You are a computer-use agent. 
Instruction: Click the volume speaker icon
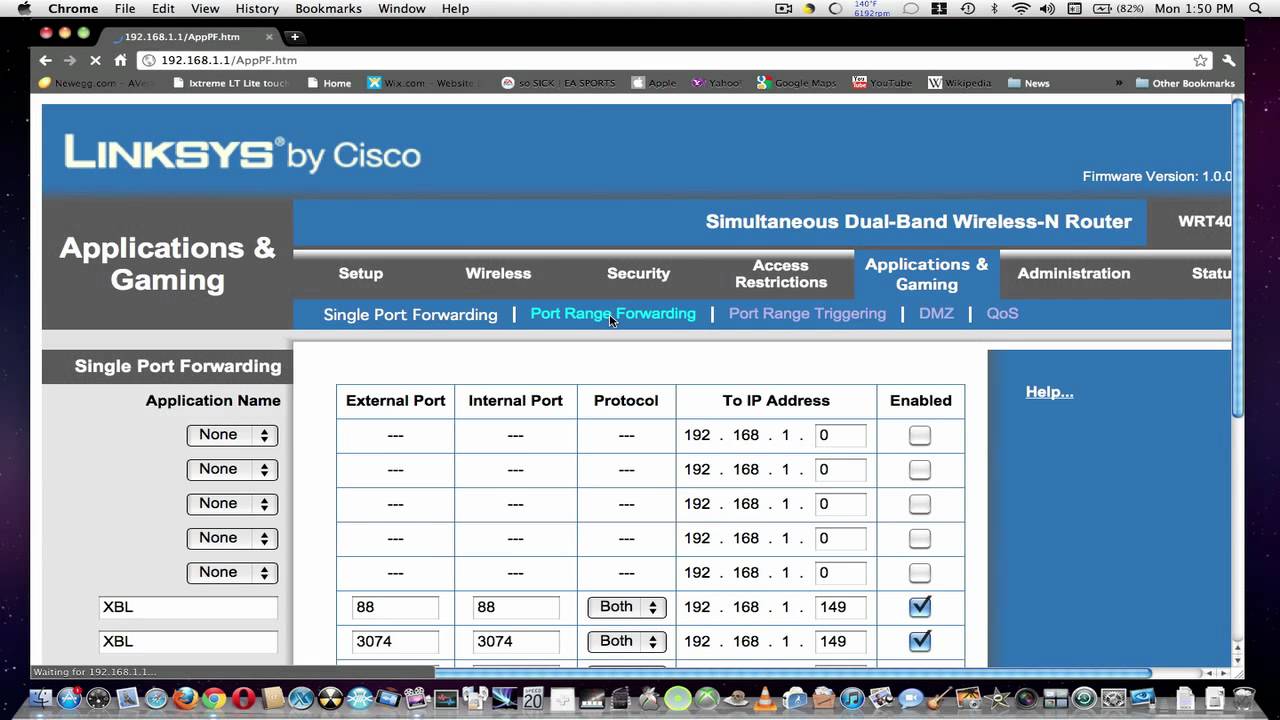pyautogui.click(x=1047, y=9)
